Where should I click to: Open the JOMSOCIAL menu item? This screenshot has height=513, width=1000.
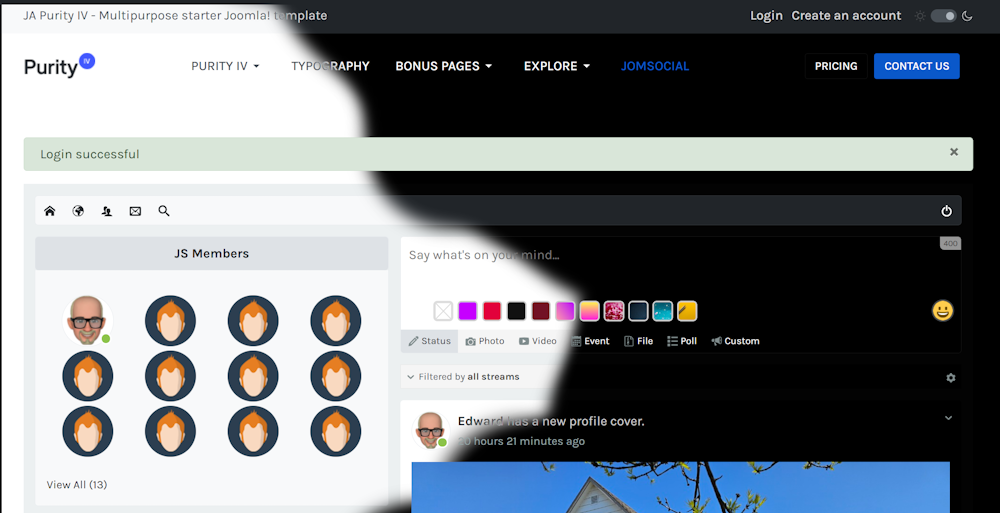point(655,66)
